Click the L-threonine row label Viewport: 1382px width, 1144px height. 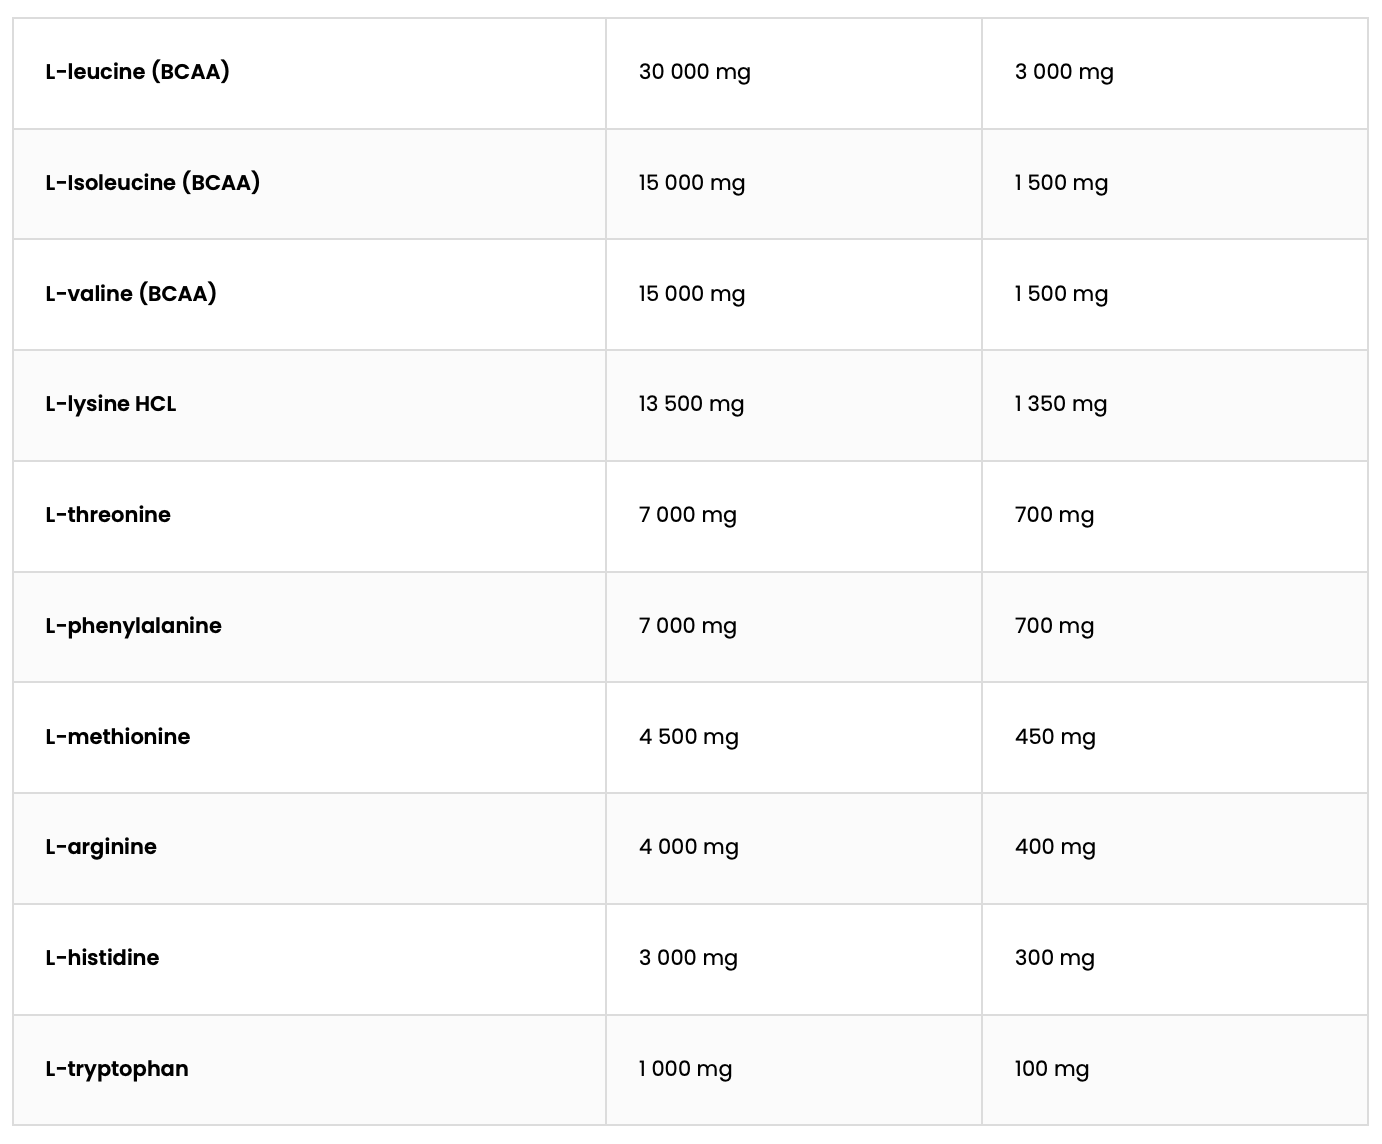point(108,515)
